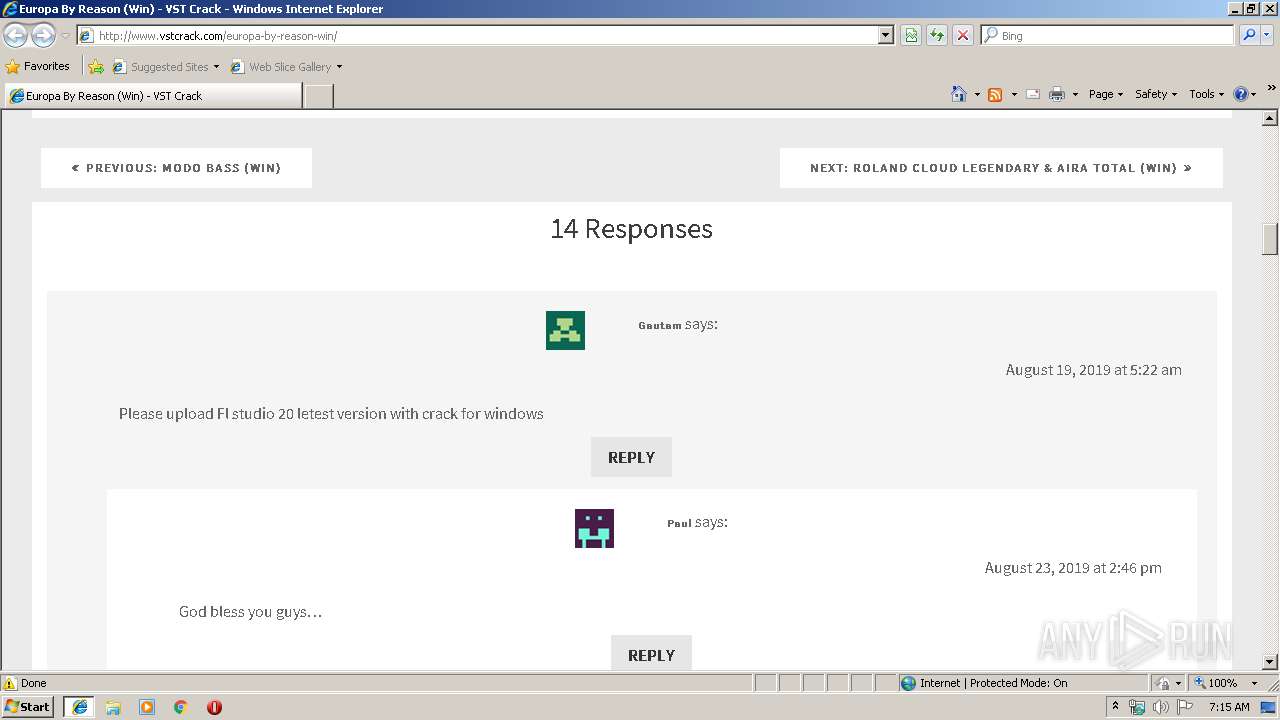Click the Print icon

1057,94
